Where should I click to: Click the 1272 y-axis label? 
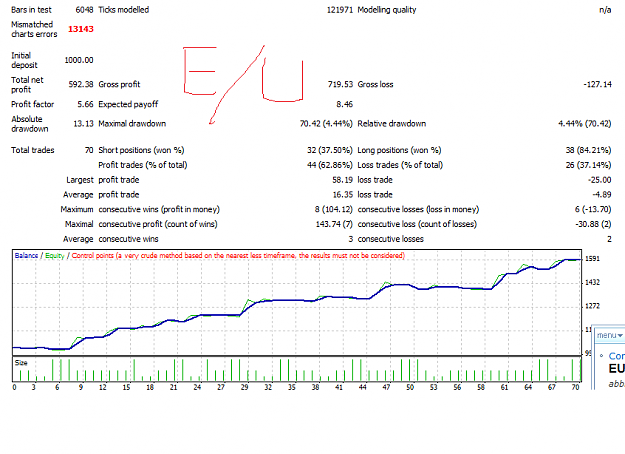(x=592, y=306)
